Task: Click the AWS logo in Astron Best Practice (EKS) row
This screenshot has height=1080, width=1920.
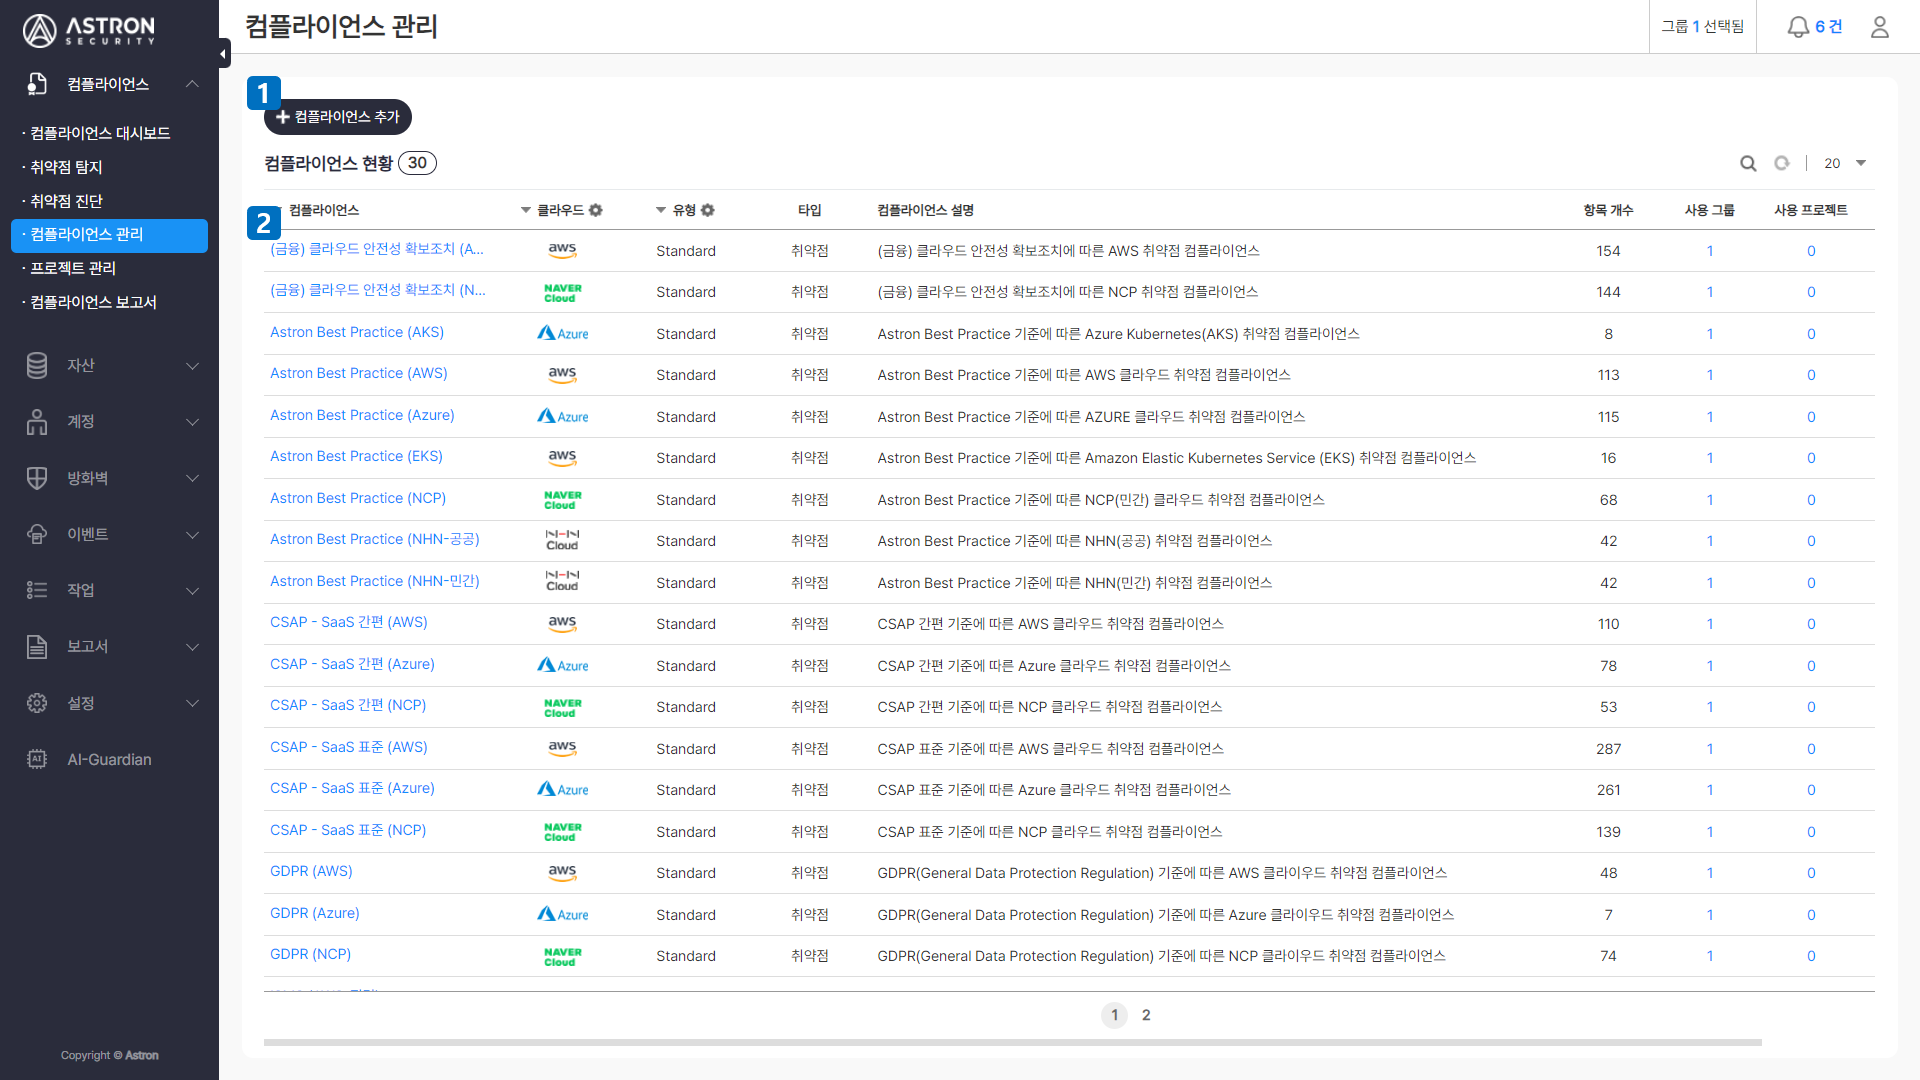Action: pyautogui.click(x=562, y=457)
